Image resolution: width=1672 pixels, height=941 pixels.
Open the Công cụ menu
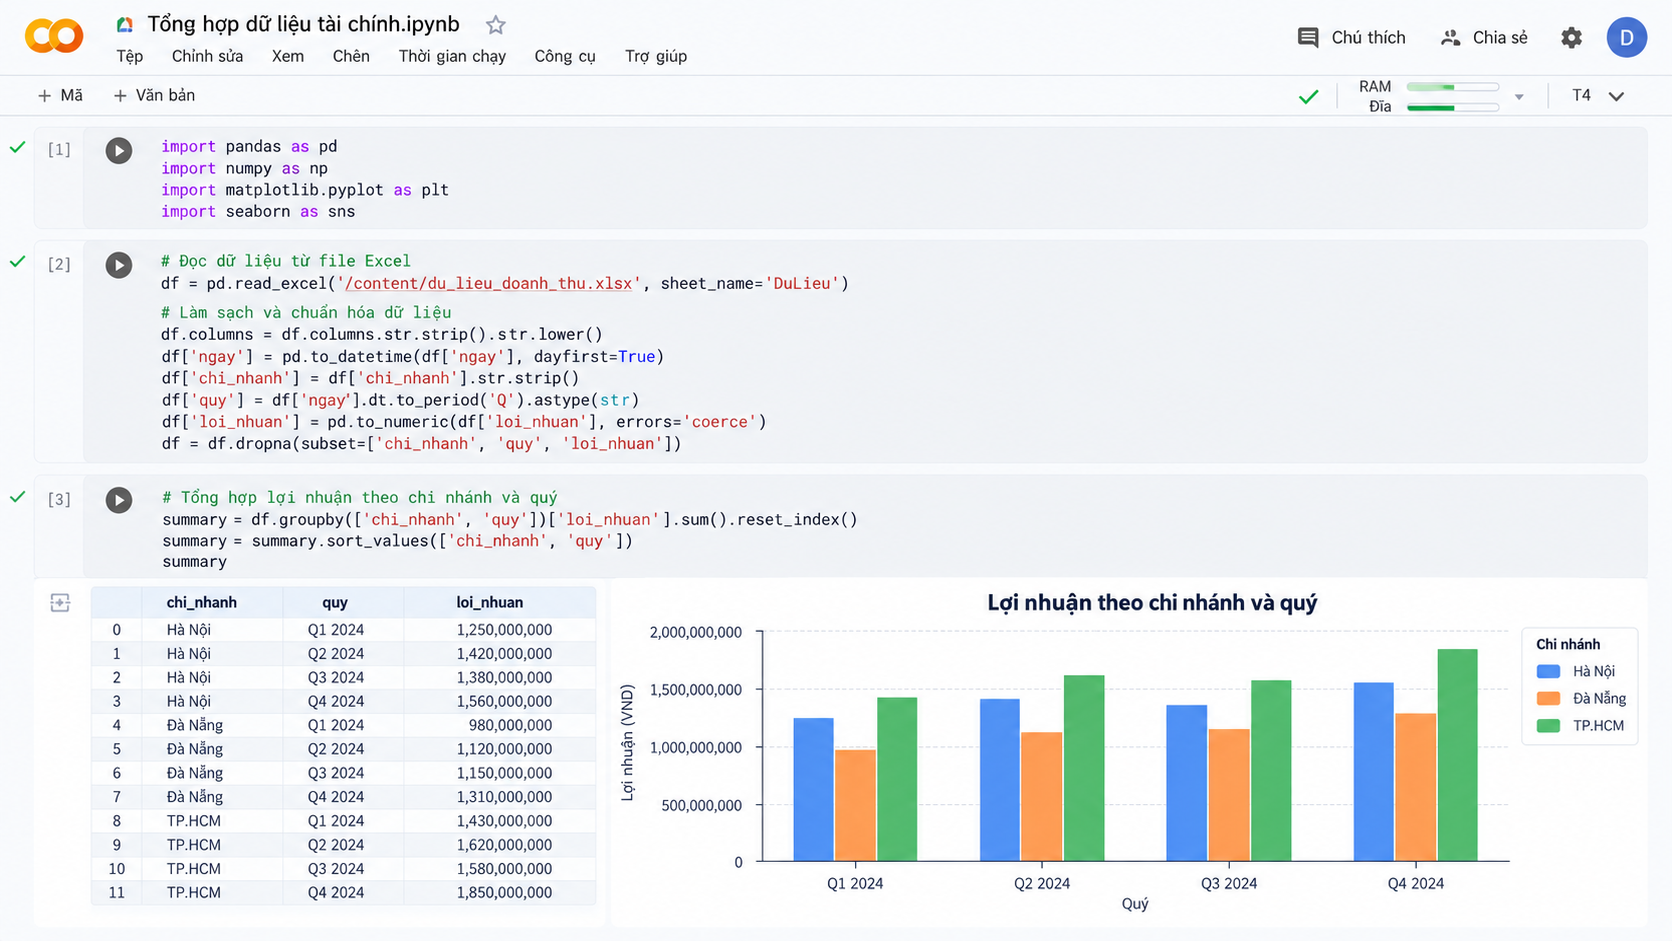[x=565, y=56]
